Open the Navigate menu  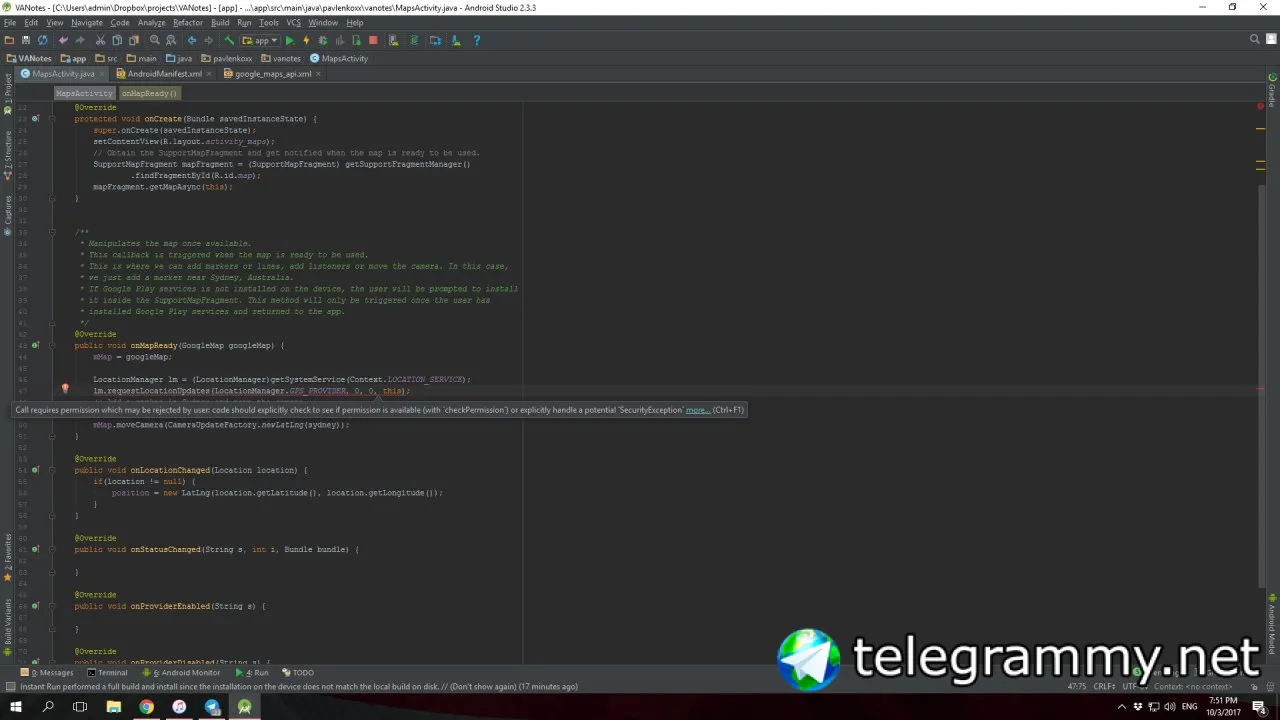click(87, 22)
